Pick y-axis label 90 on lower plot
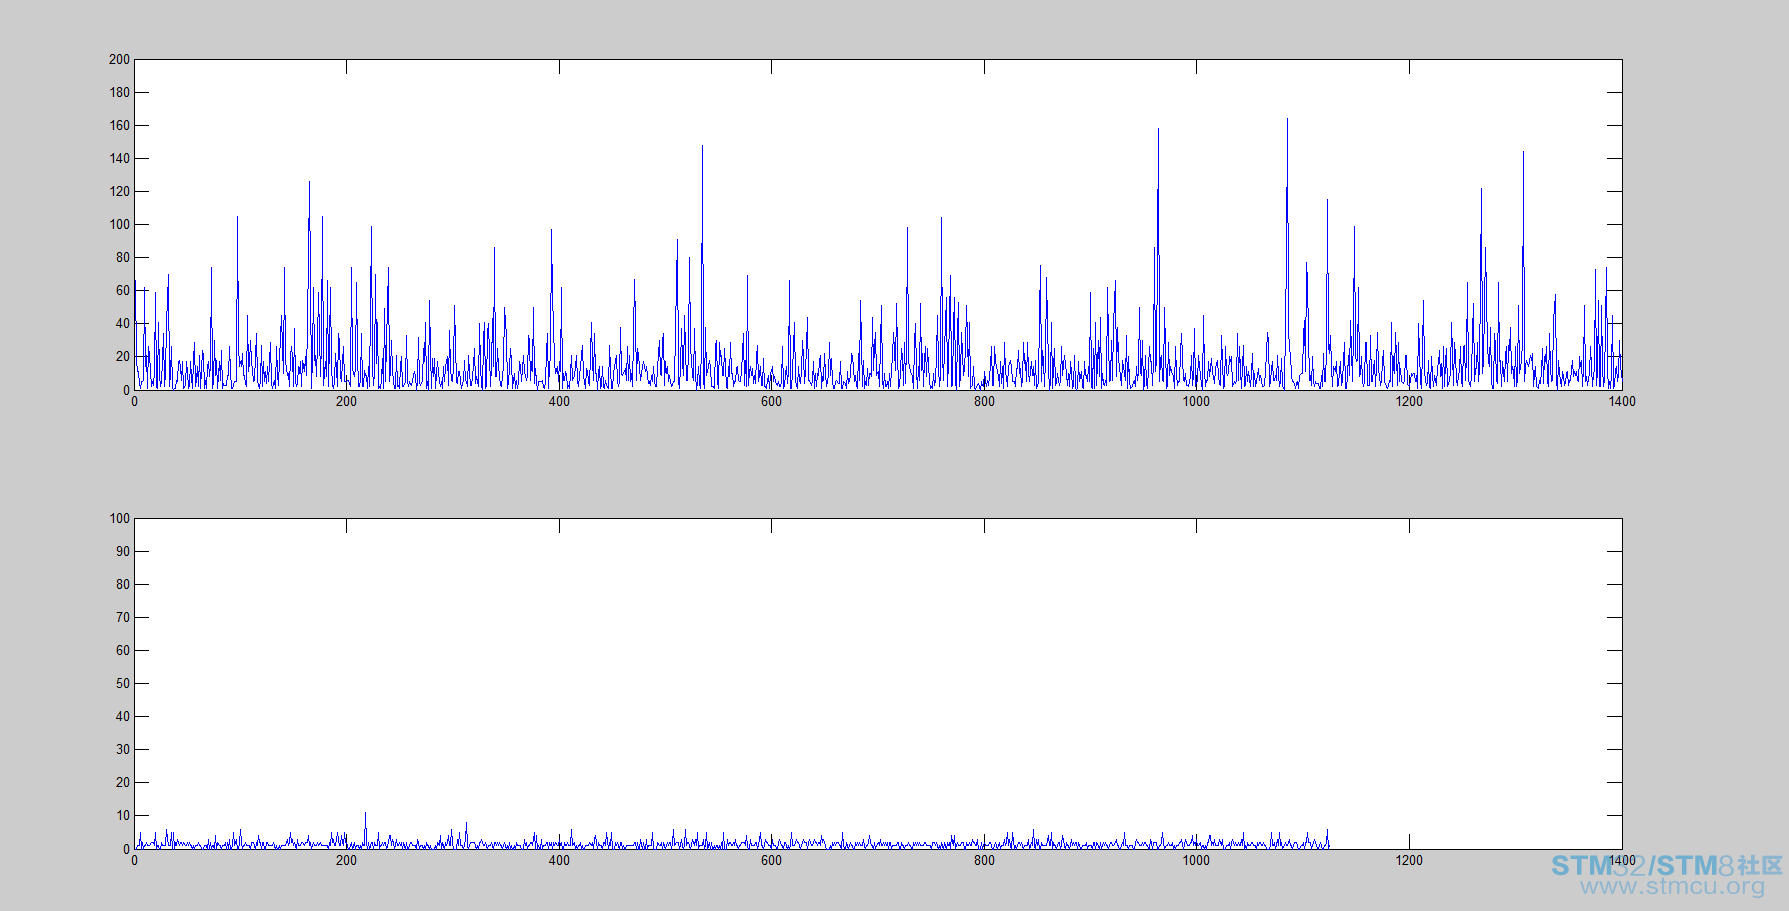1789x911 pixels. 123,551
